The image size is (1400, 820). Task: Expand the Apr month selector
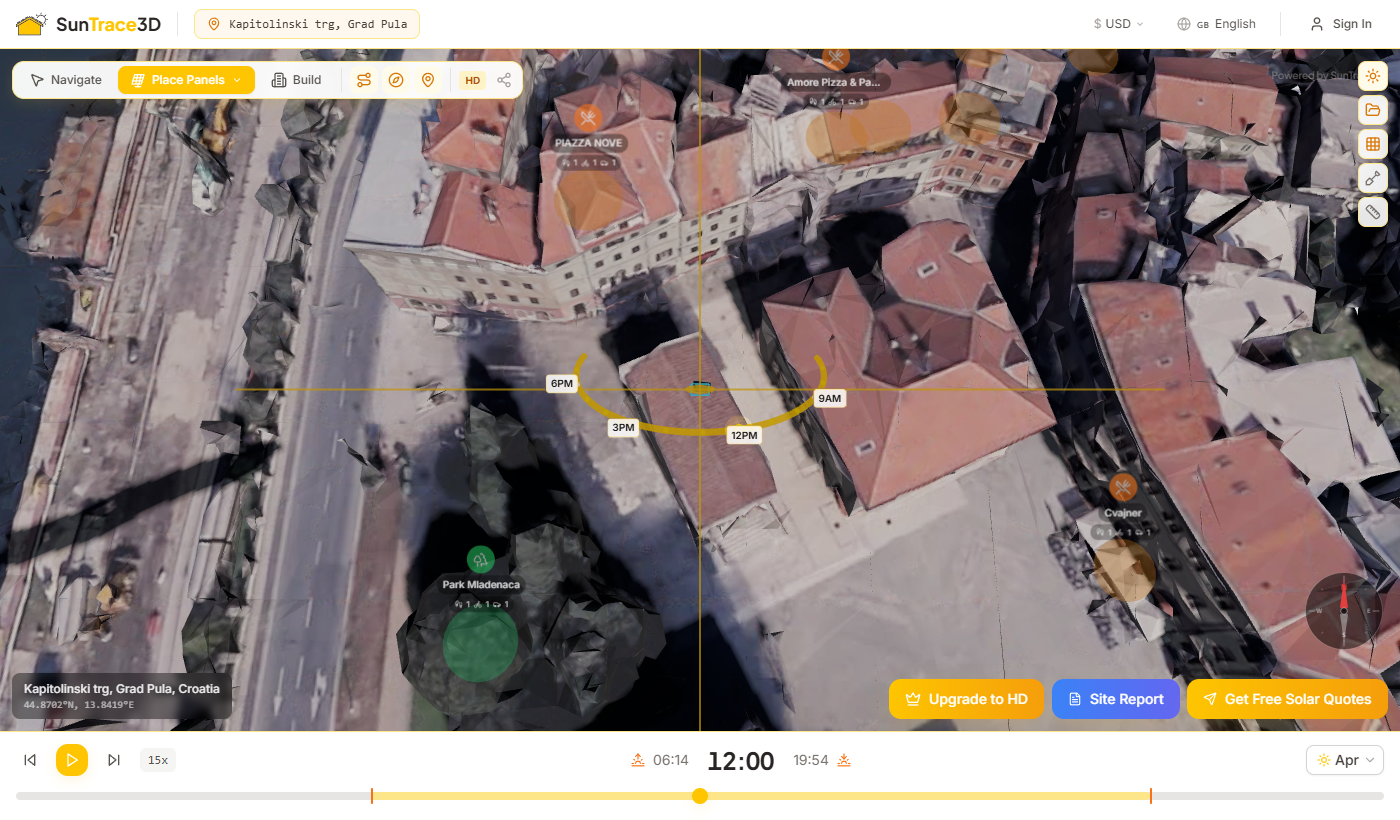(1344, 760)
